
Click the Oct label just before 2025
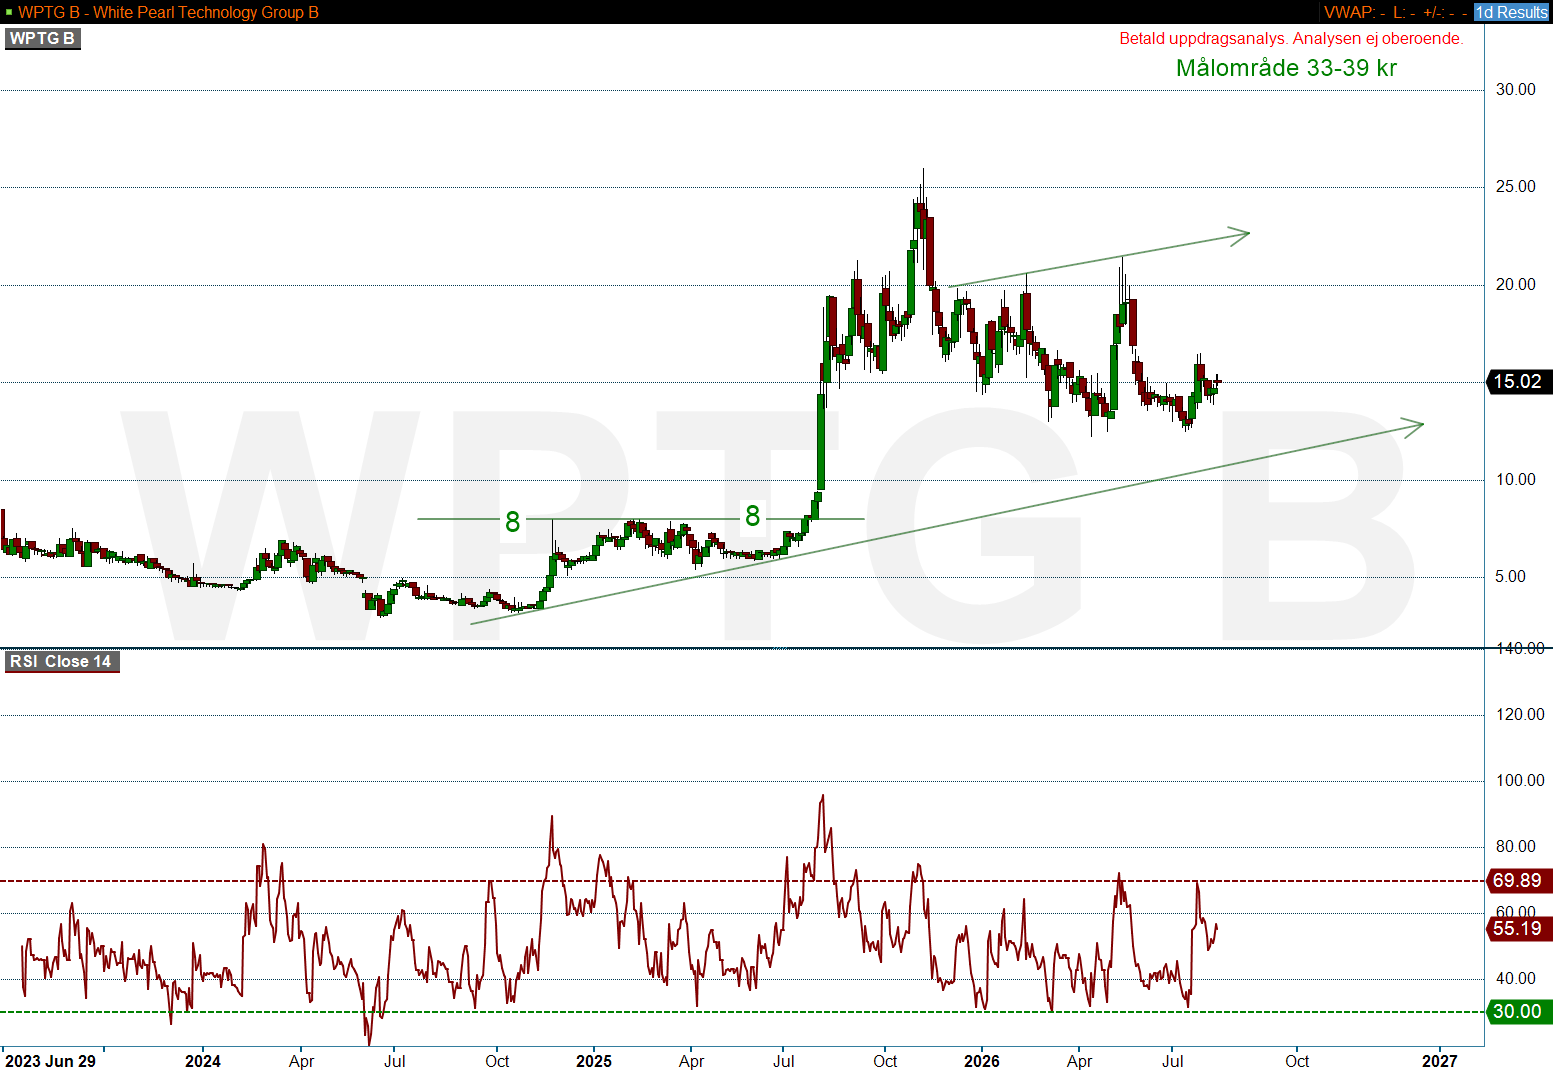(497, 1061)
